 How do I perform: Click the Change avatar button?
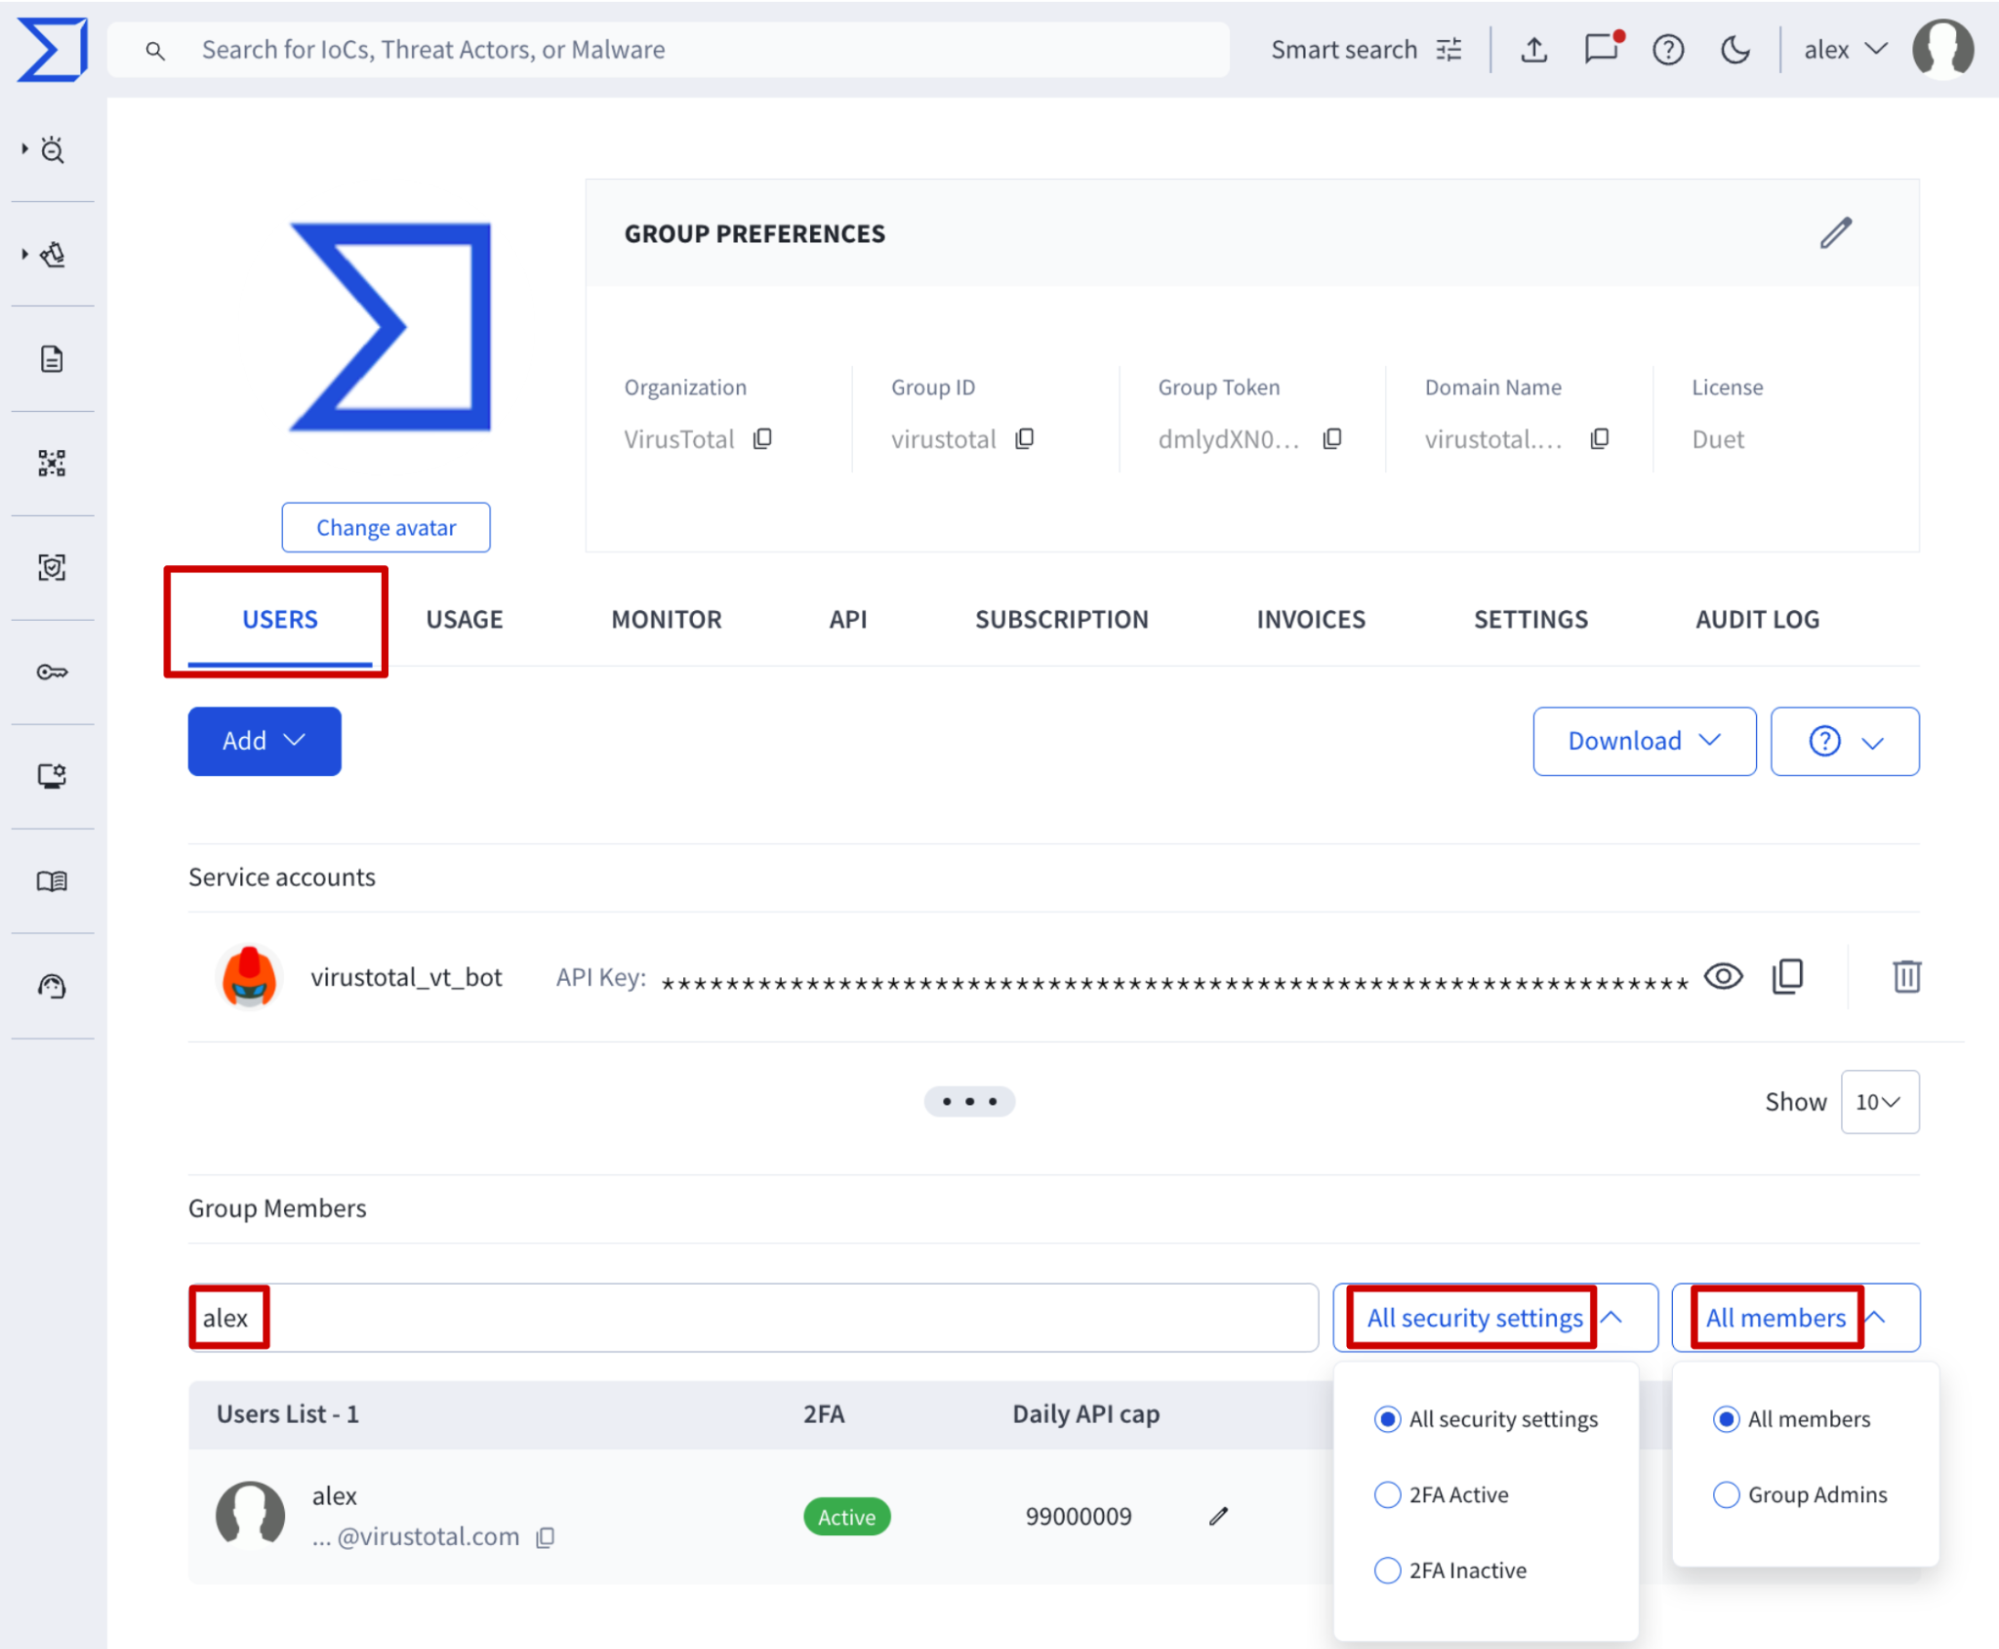(386, 527)
